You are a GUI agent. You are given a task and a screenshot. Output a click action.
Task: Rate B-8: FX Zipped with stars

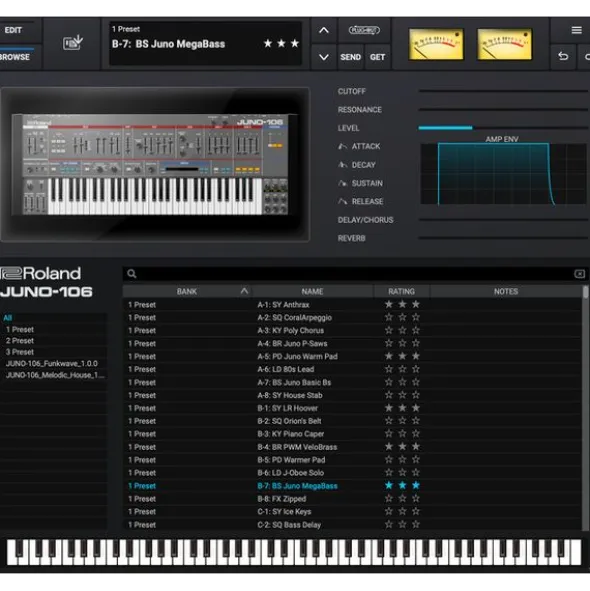[x=402, y=499]
